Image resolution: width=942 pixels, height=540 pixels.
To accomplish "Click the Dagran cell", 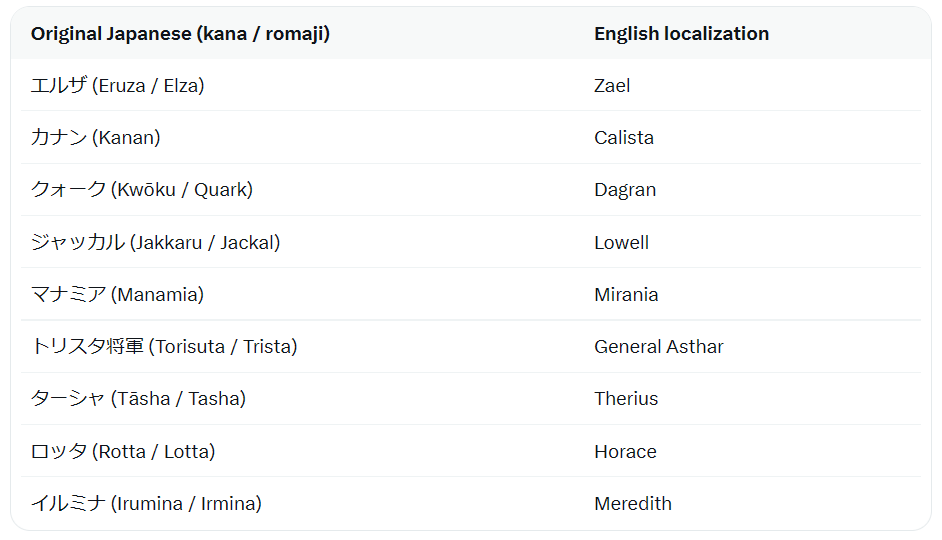I will [x=625, y=190].
